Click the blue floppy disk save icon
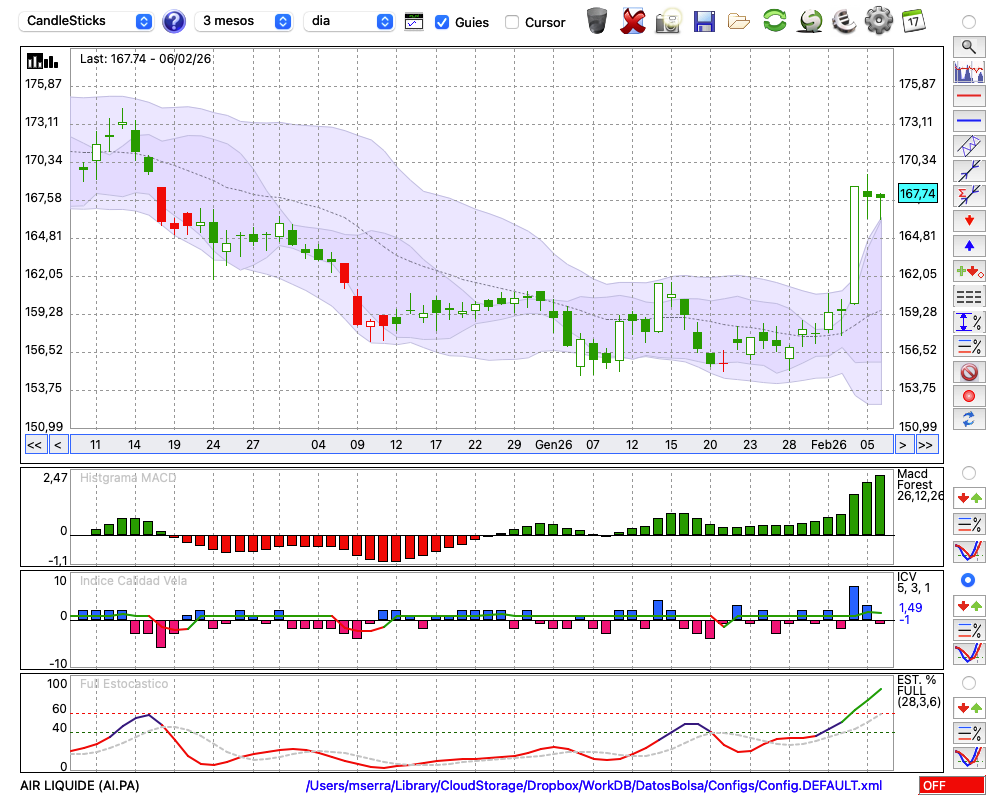The width and height of the screenshot is (1000, 800). click(x=704, y=21)
